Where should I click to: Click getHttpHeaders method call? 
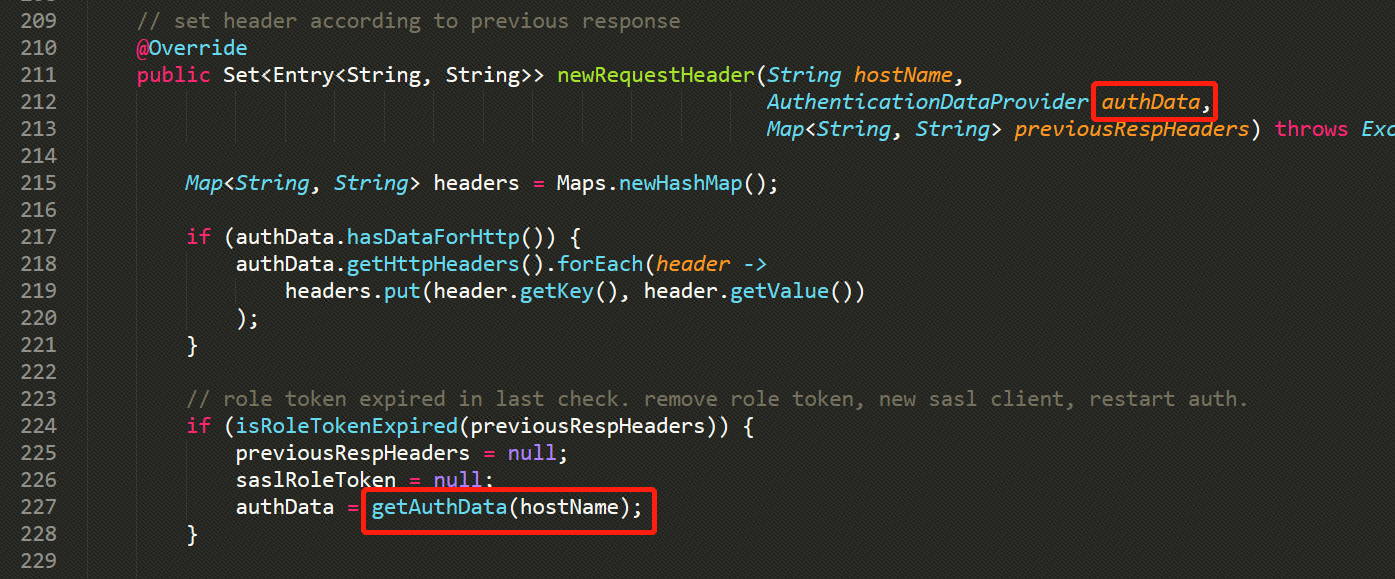point(433,264)
